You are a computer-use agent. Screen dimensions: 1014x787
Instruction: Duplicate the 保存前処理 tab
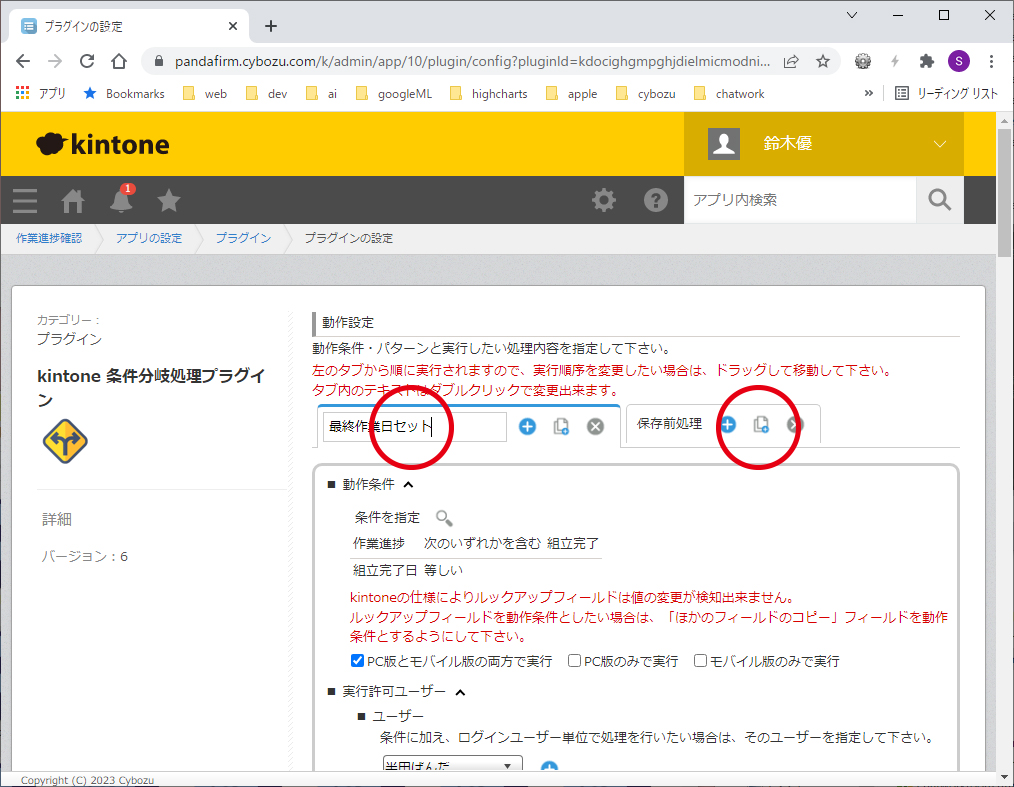click(x=761, y=424)
